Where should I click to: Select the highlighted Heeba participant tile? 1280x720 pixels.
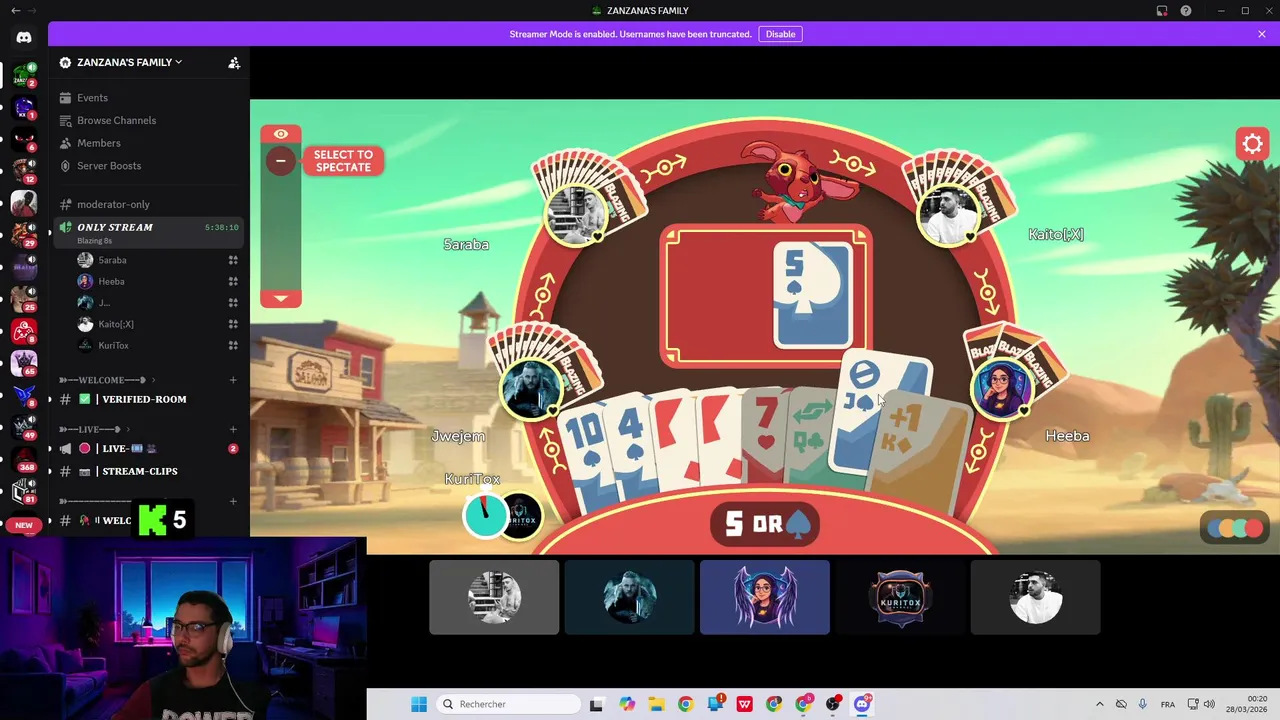(765, 598)
